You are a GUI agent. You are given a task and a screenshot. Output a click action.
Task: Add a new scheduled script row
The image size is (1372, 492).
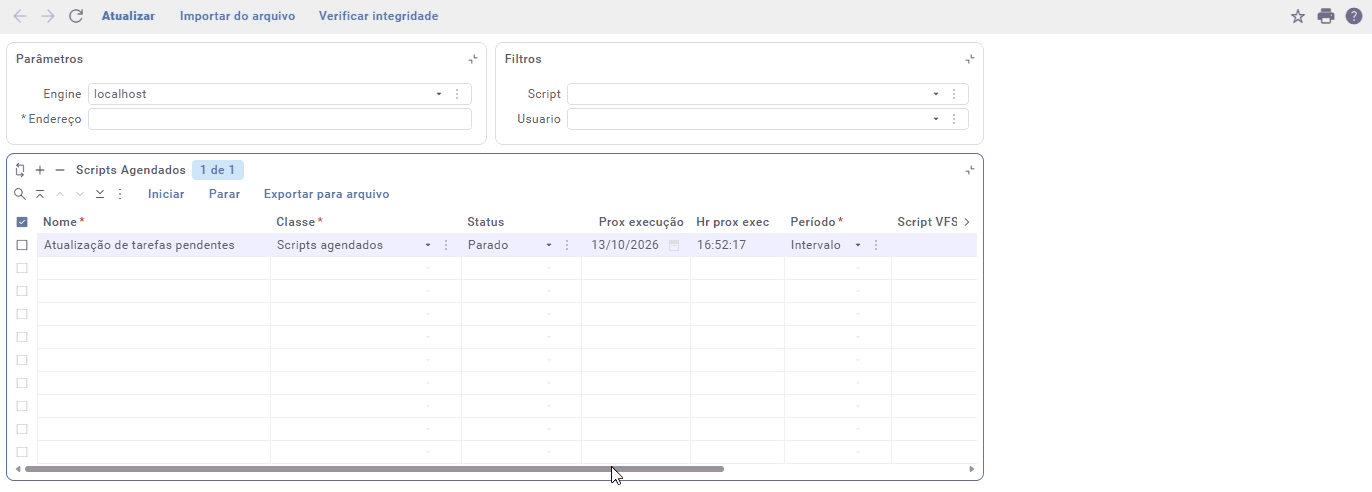pos(40,170)
